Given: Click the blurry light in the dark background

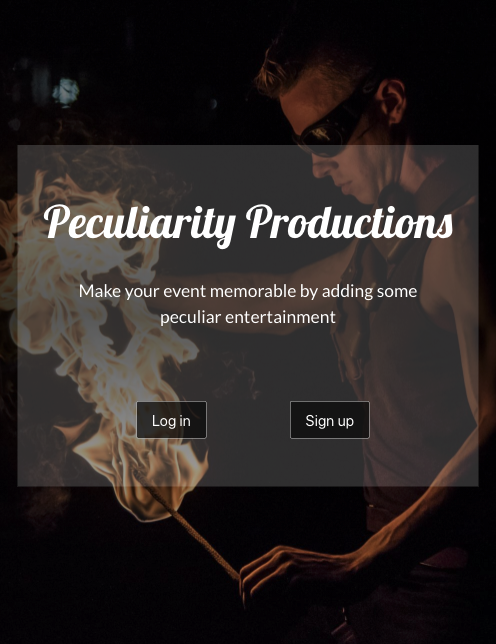Looking at the screenshot, I should click(66, 91).
